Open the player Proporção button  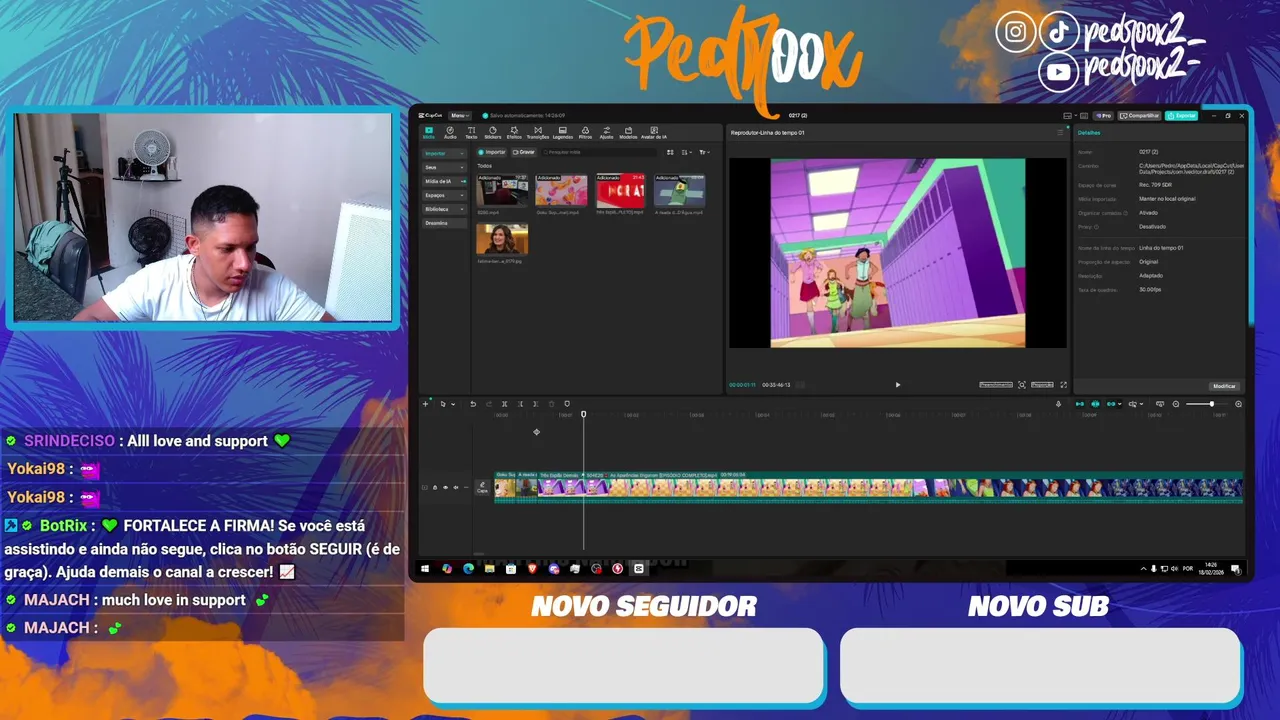1042,384
